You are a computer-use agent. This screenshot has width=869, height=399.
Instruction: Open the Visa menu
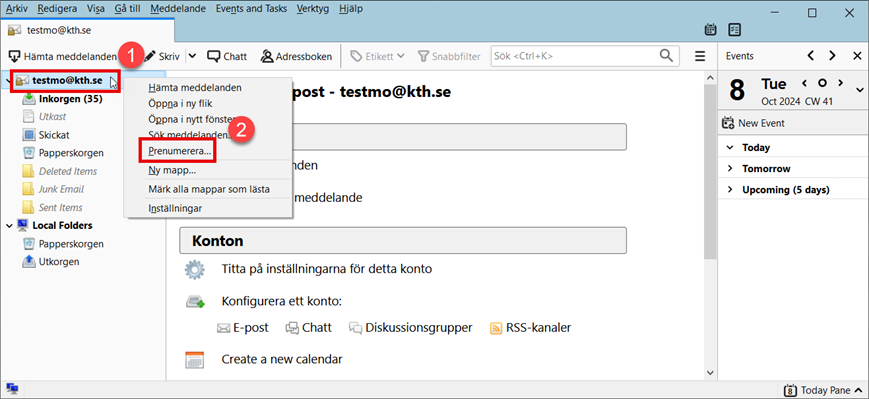coord(95,9)
